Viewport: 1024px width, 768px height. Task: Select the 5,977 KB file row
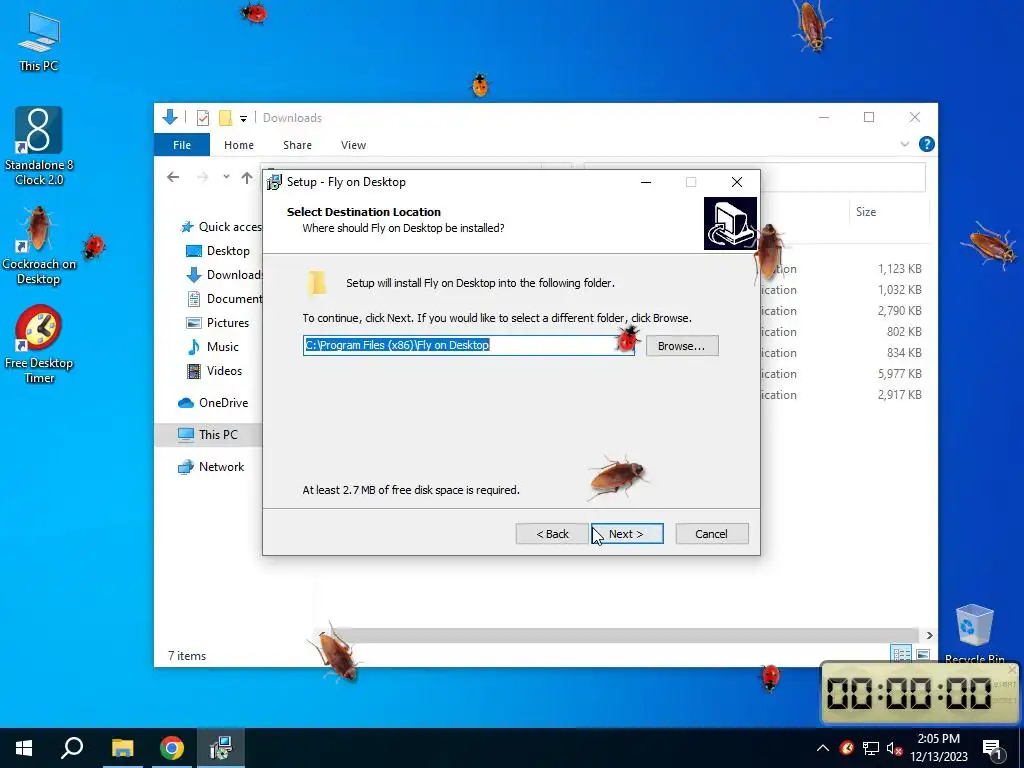842,374
